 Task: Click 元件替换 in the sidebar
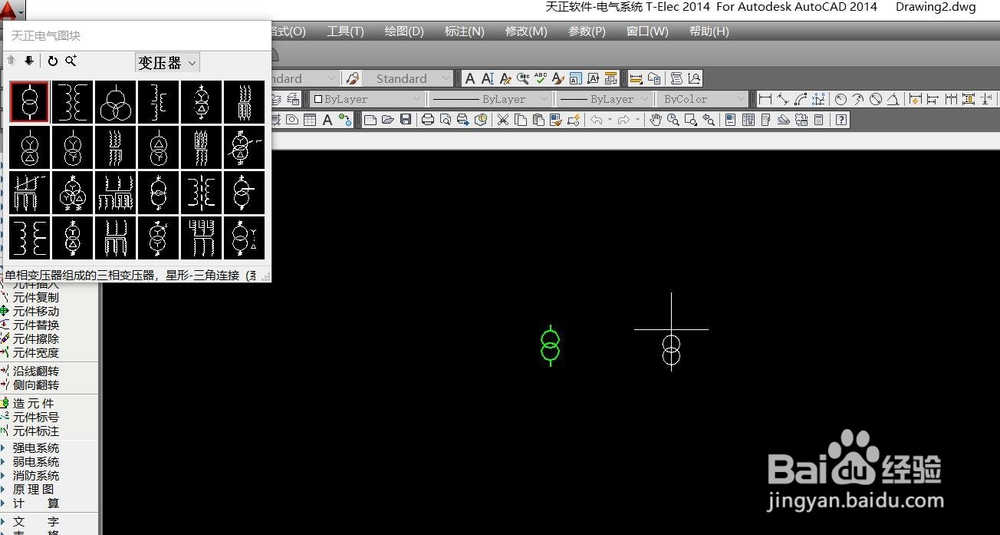pyautogui.click(x=36, y=325)
